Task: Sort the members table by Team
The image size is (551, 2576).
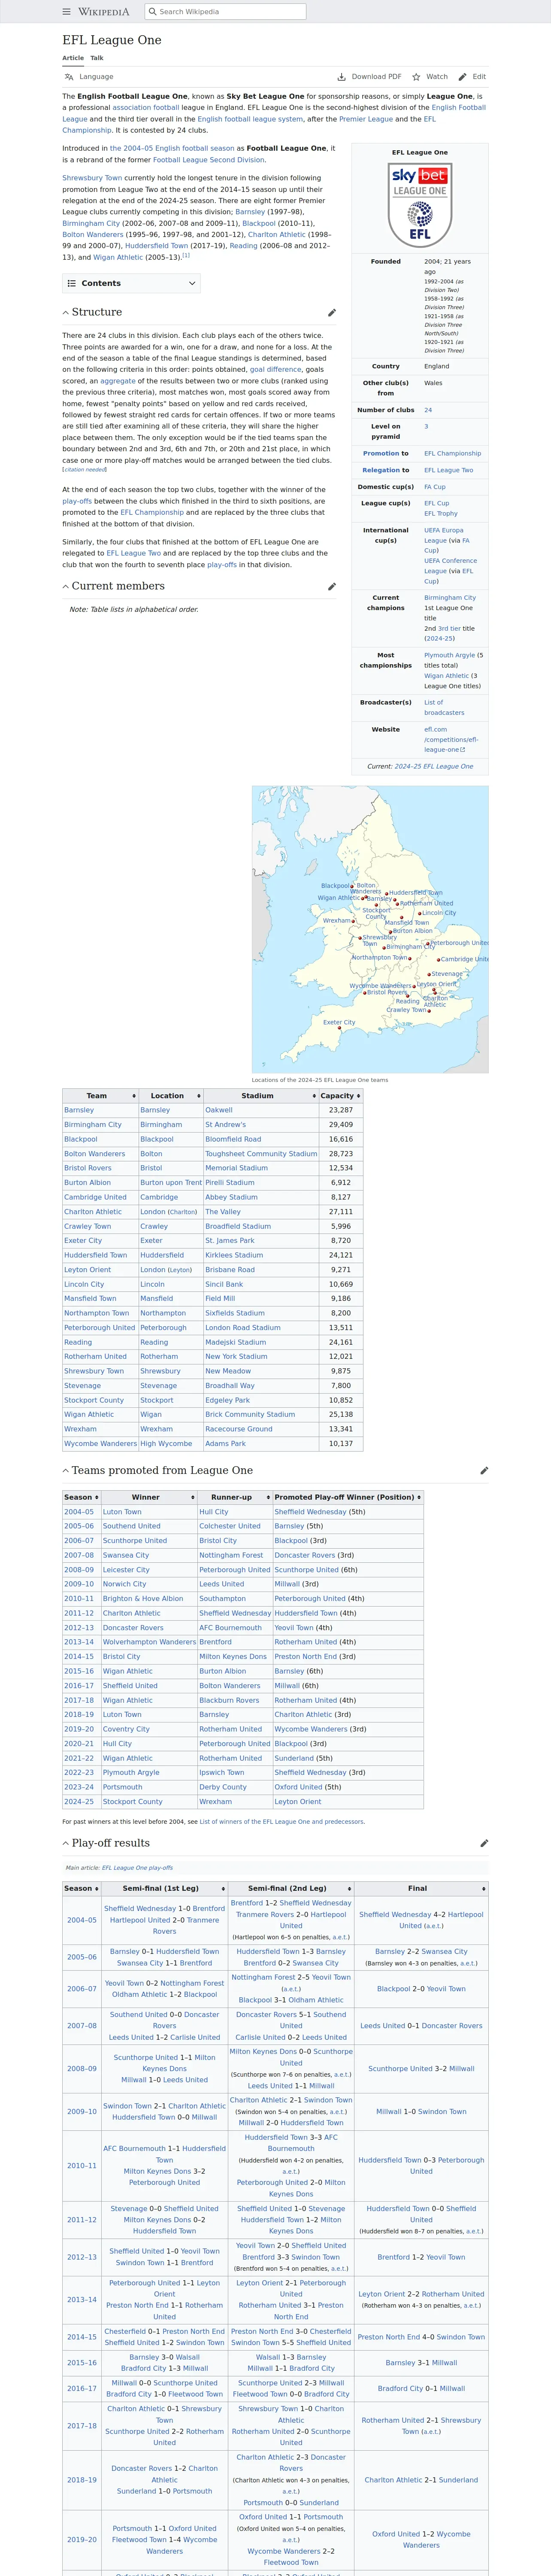Action: tap(100, 1096)
